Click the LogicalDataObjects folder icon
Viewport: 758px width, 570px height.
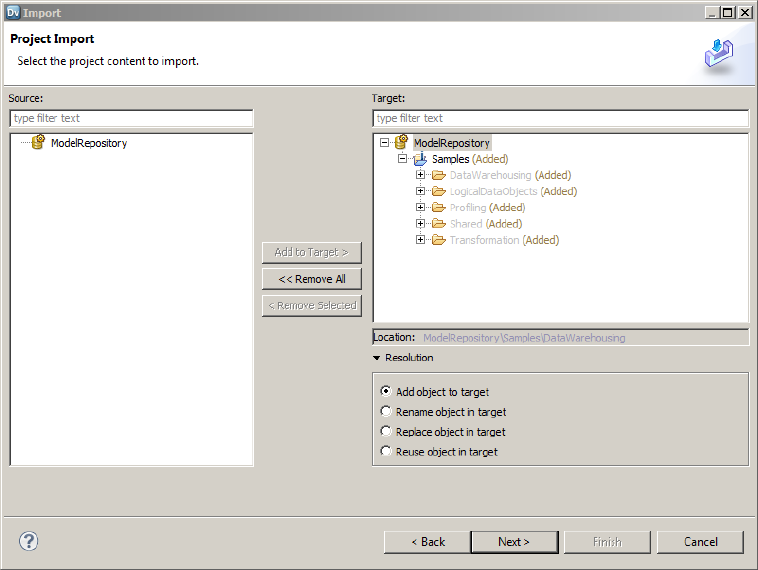(438, 191)
